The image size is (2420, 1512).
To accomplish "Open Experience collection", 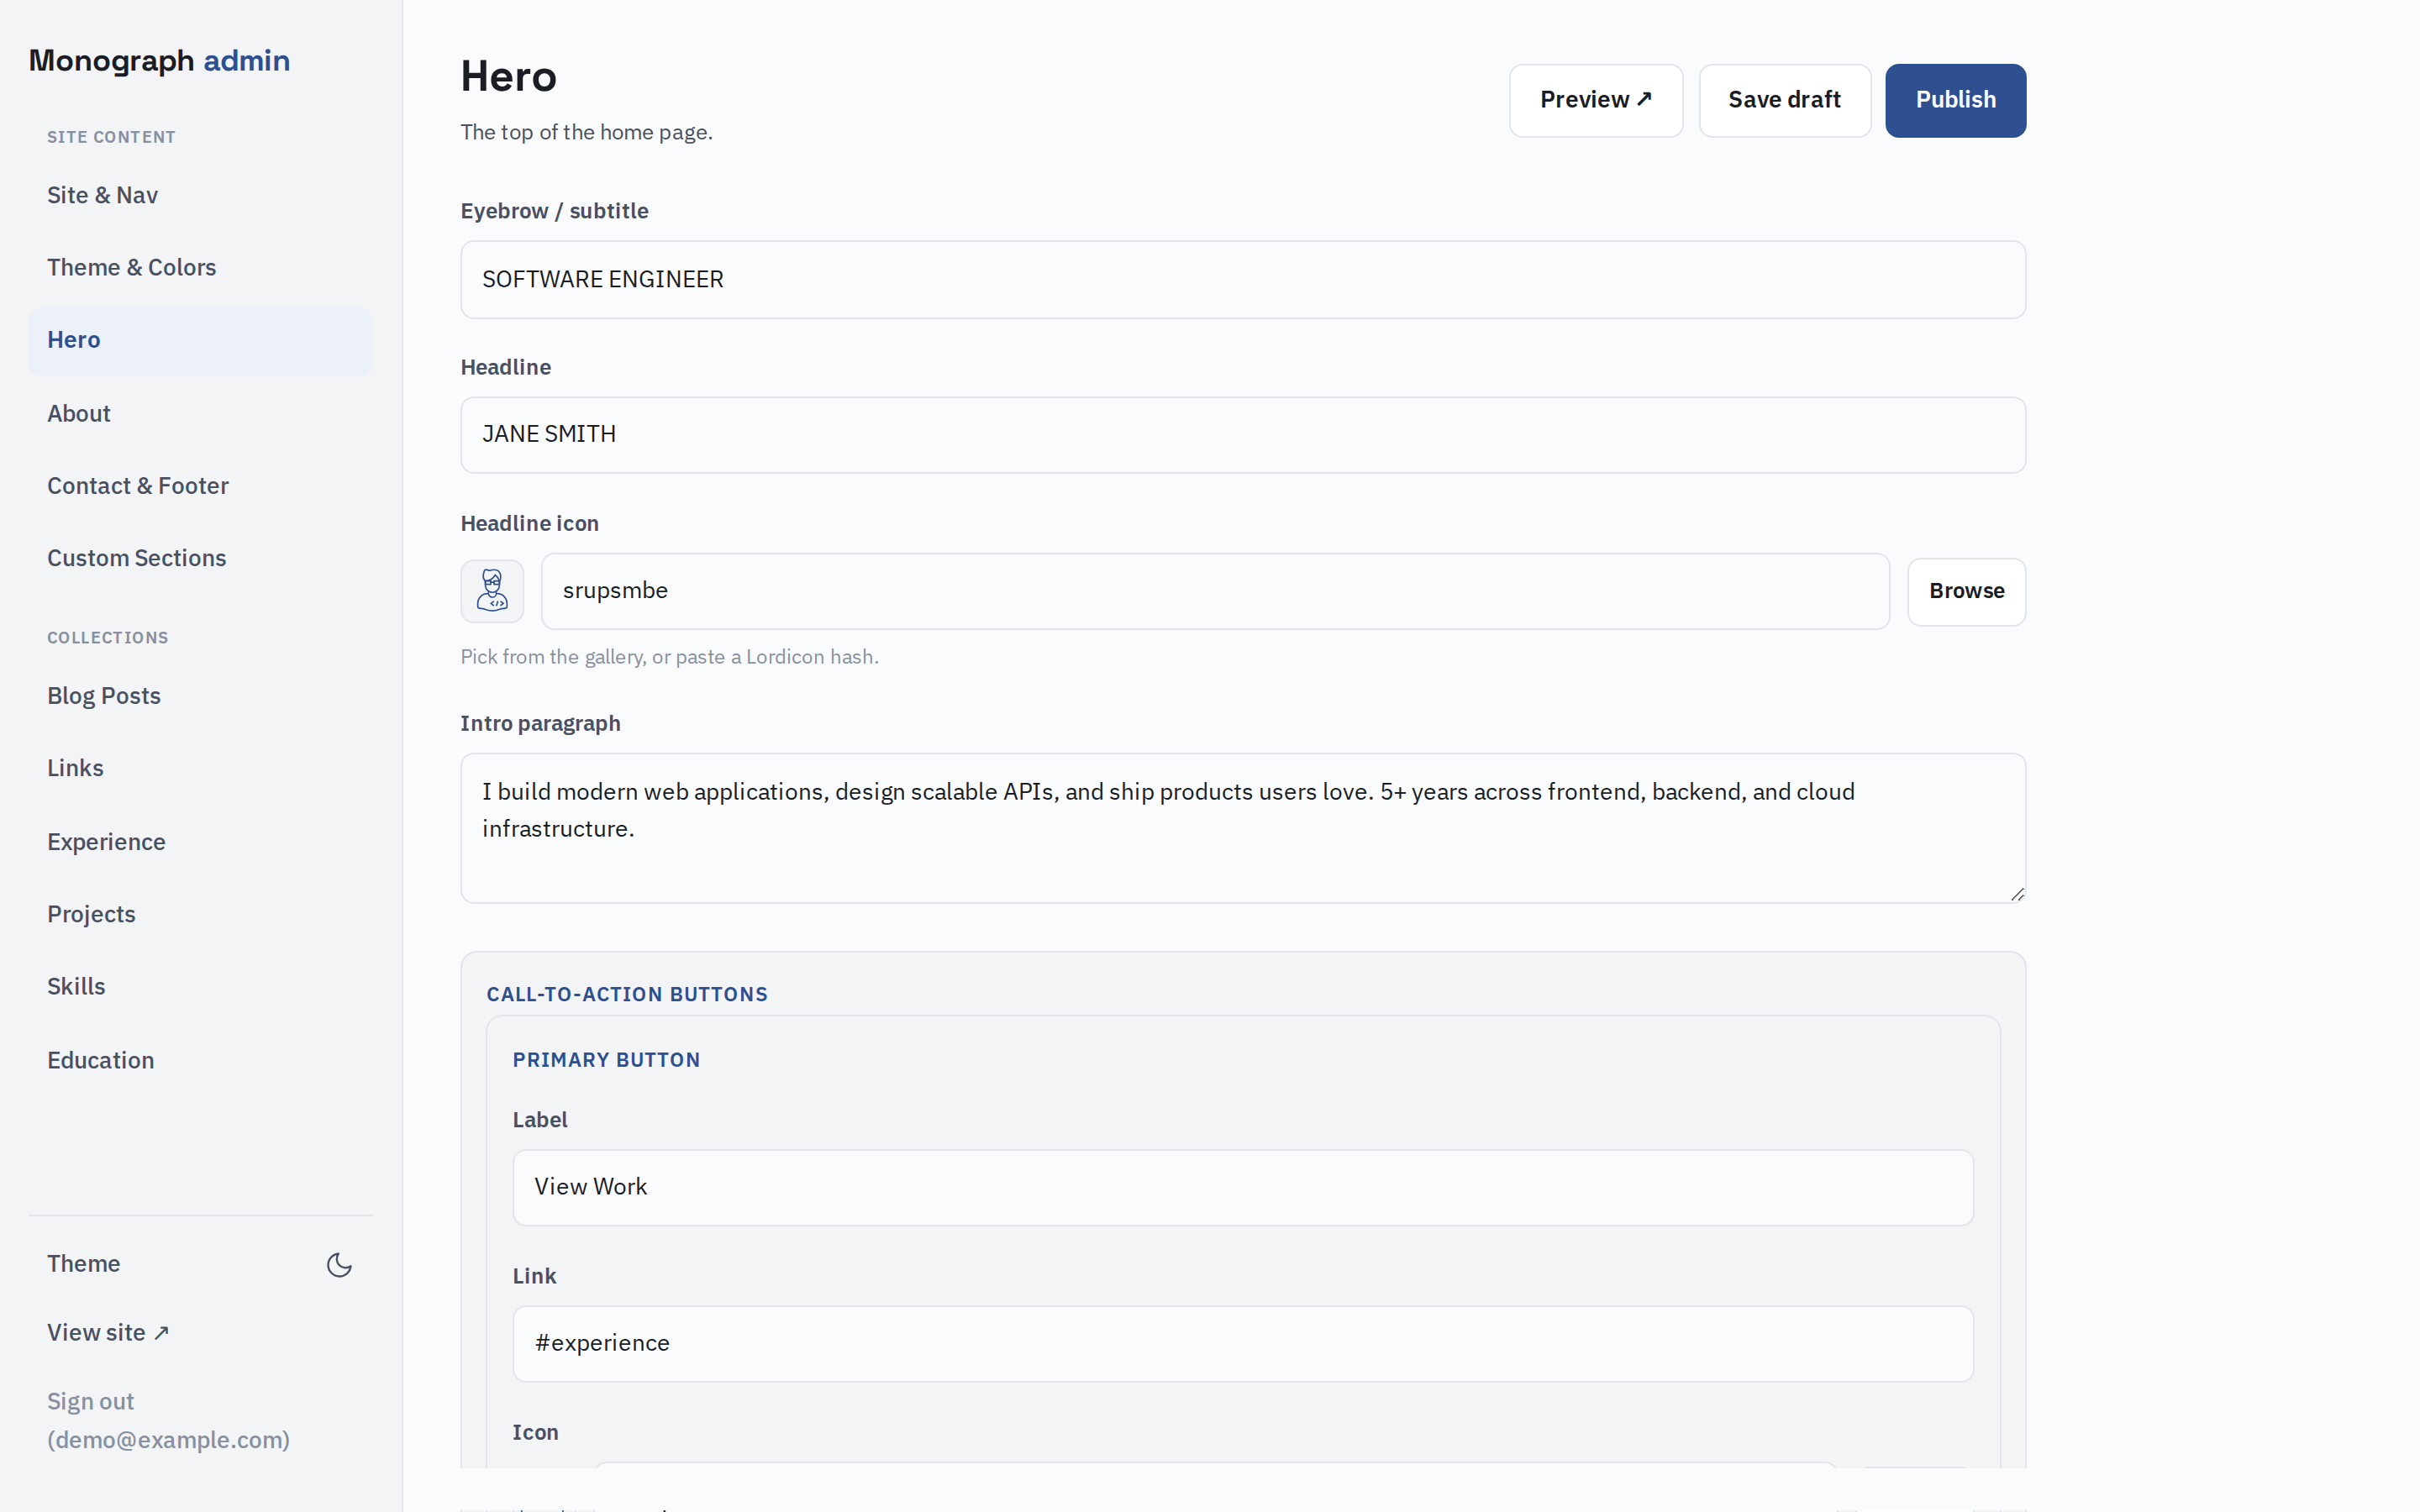I will tap(200, 842).
